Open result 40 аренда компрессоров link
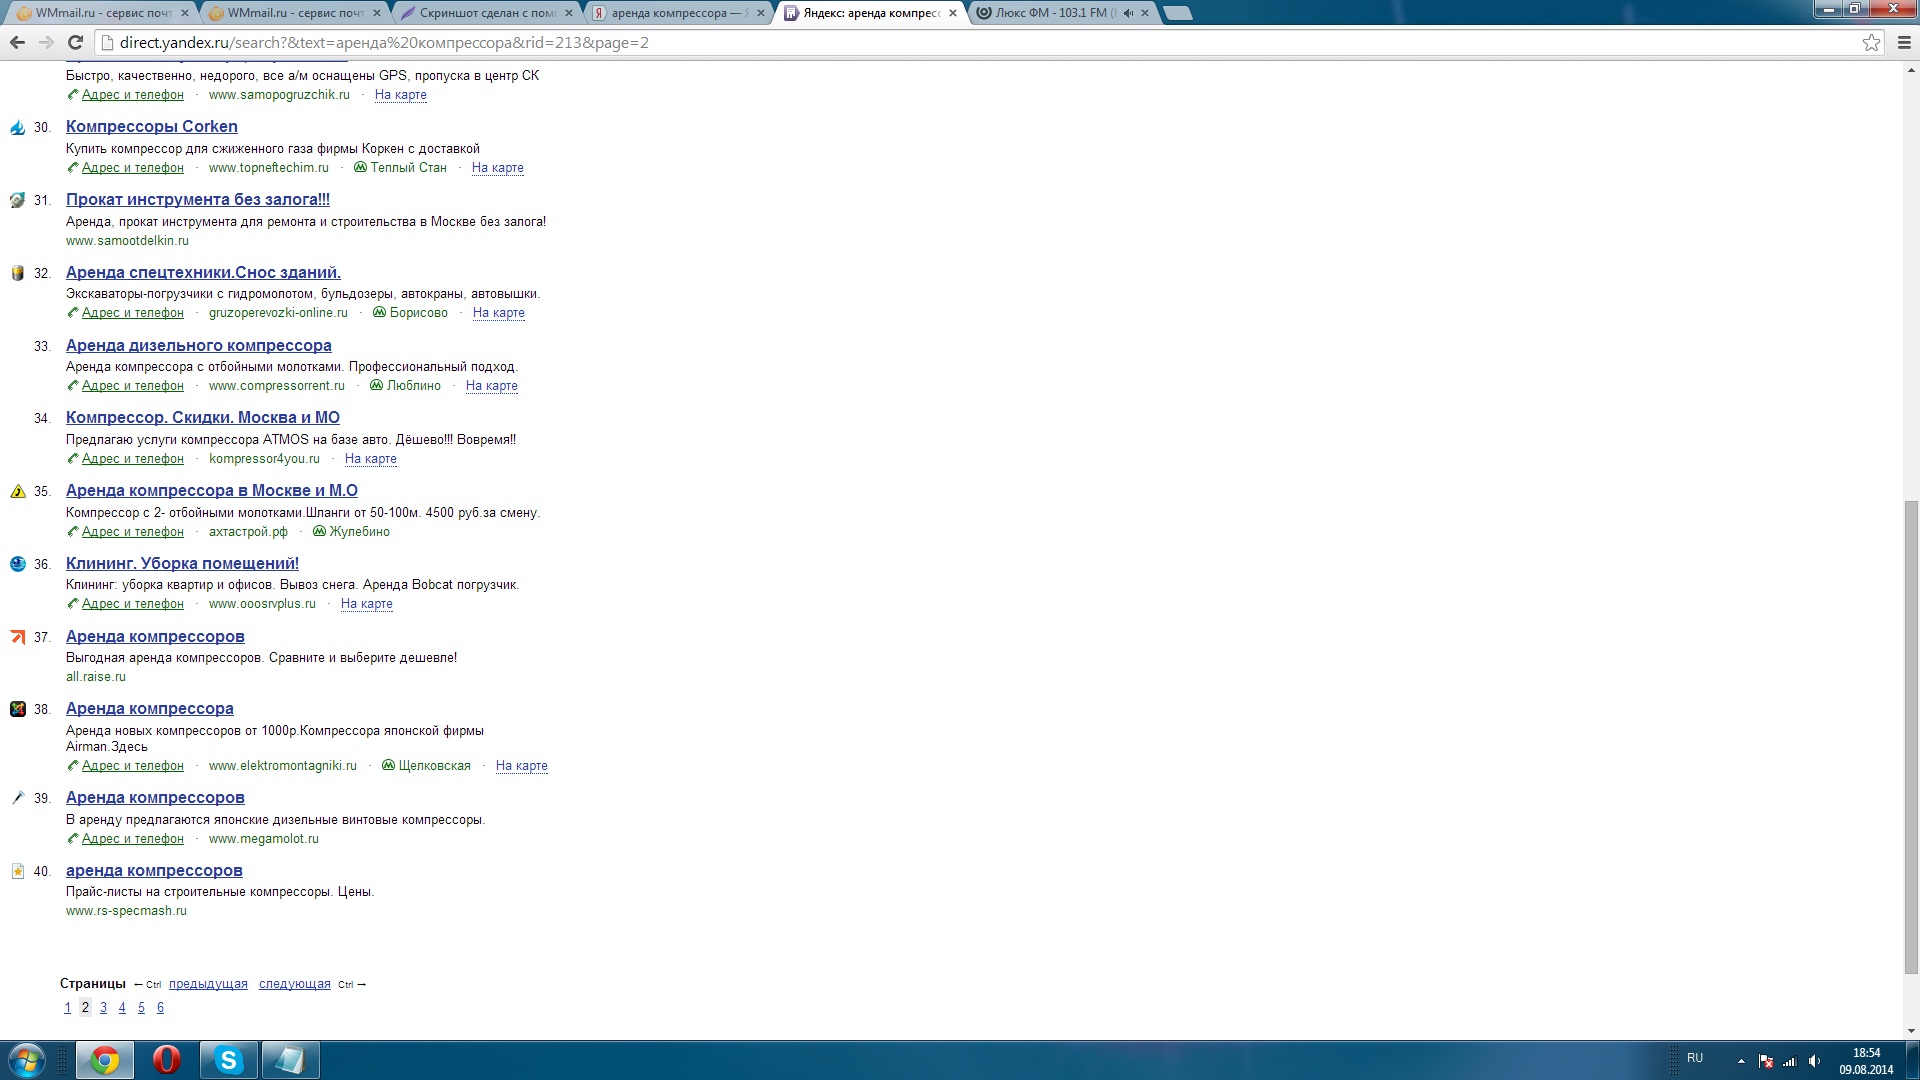The width and height of the screenshot is (1920, 1080). 154,870
